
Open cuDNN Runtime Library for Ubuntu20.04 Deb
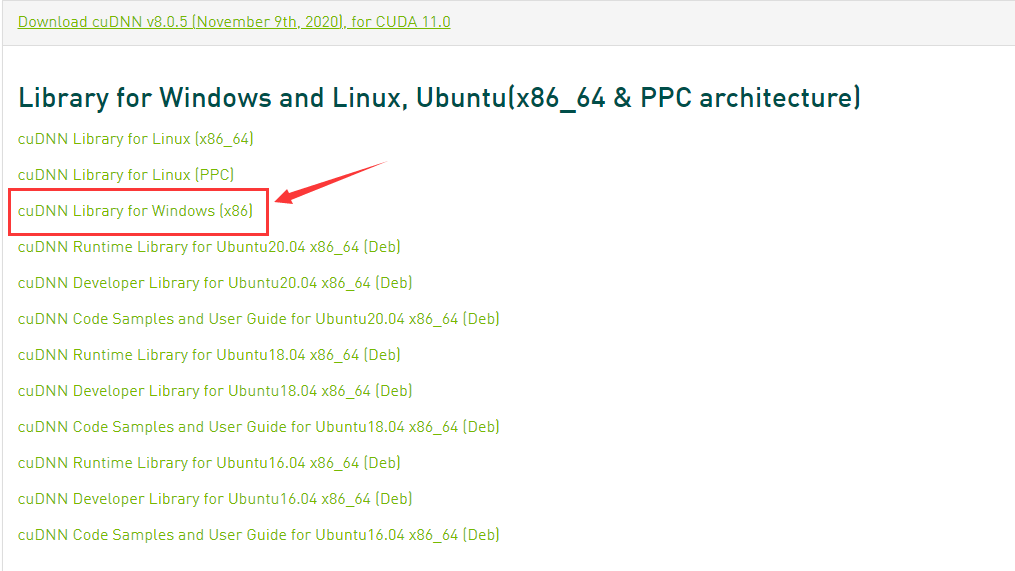[x=209, y=247]
